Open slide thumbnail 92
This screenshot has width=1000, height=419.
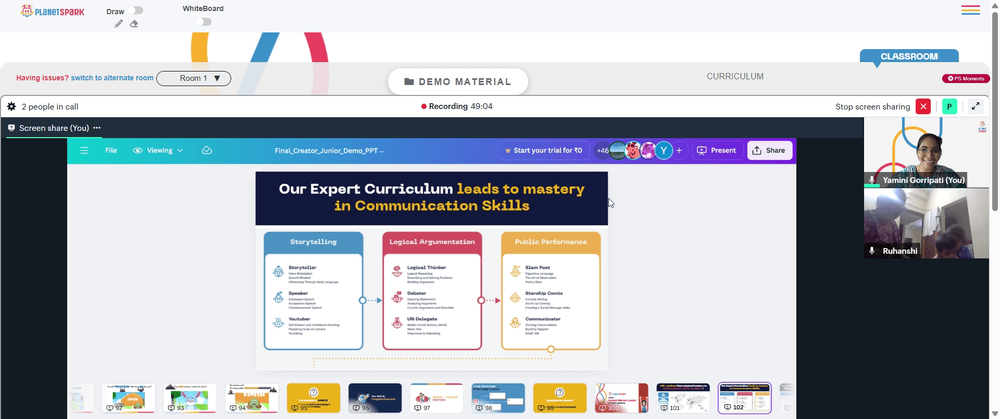click(x=128, y=398)
